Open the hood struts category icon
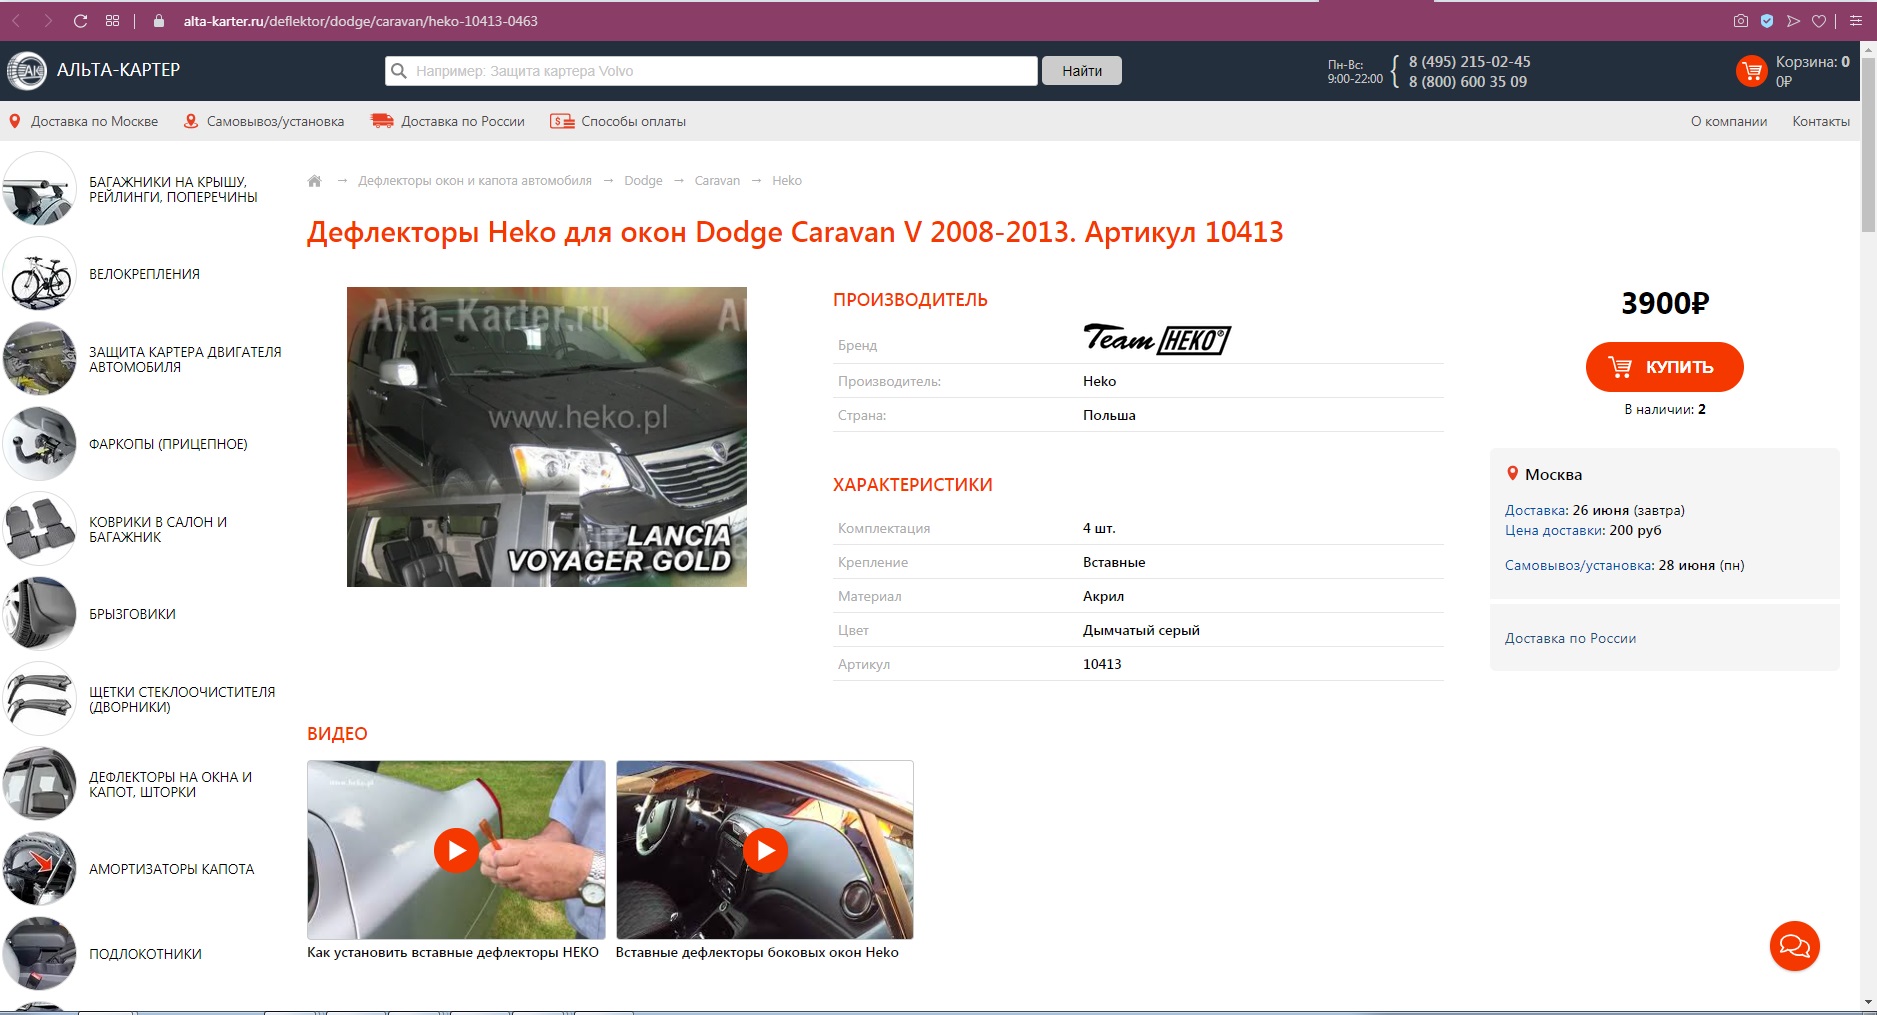Screen dimensions: 1877x1015 pos(39,869)
